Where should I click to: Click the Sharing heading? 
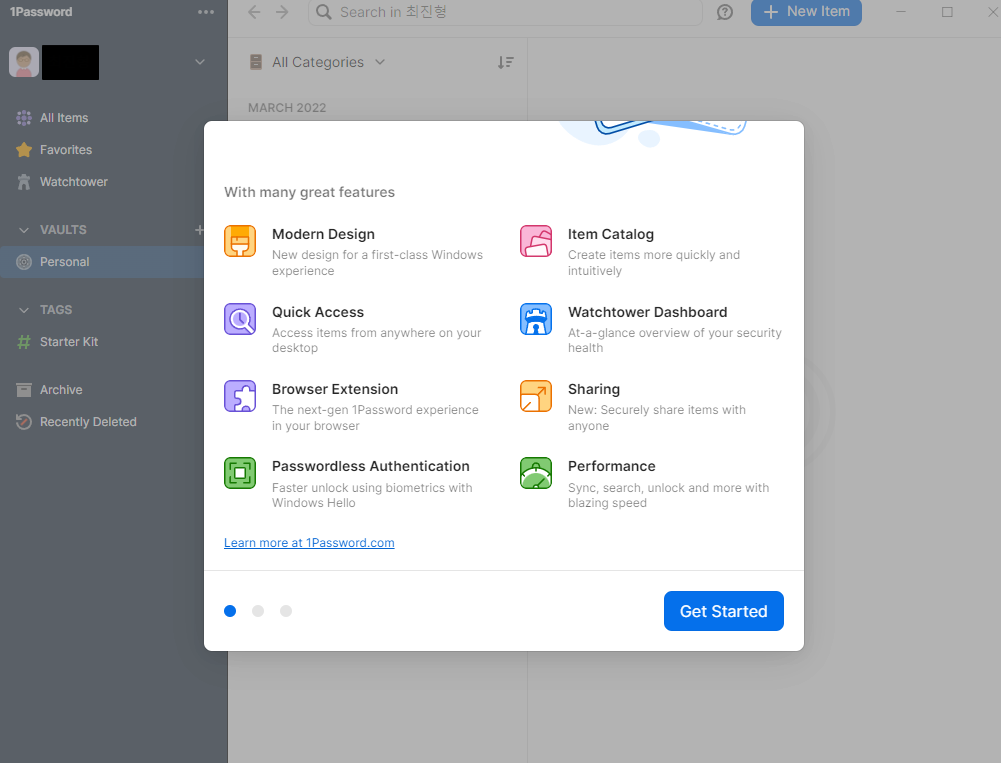[594, 389]
